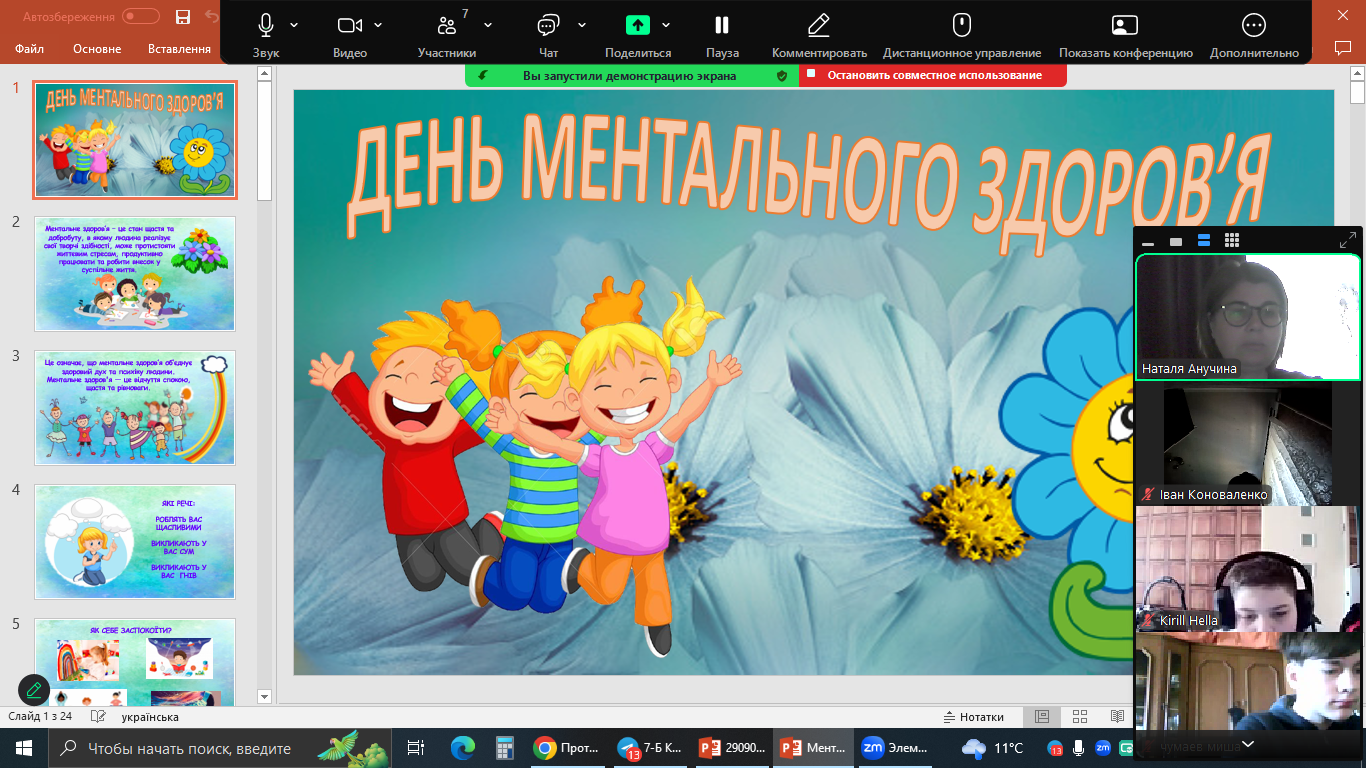Click spell check icon in status bar

coord(98,717)
